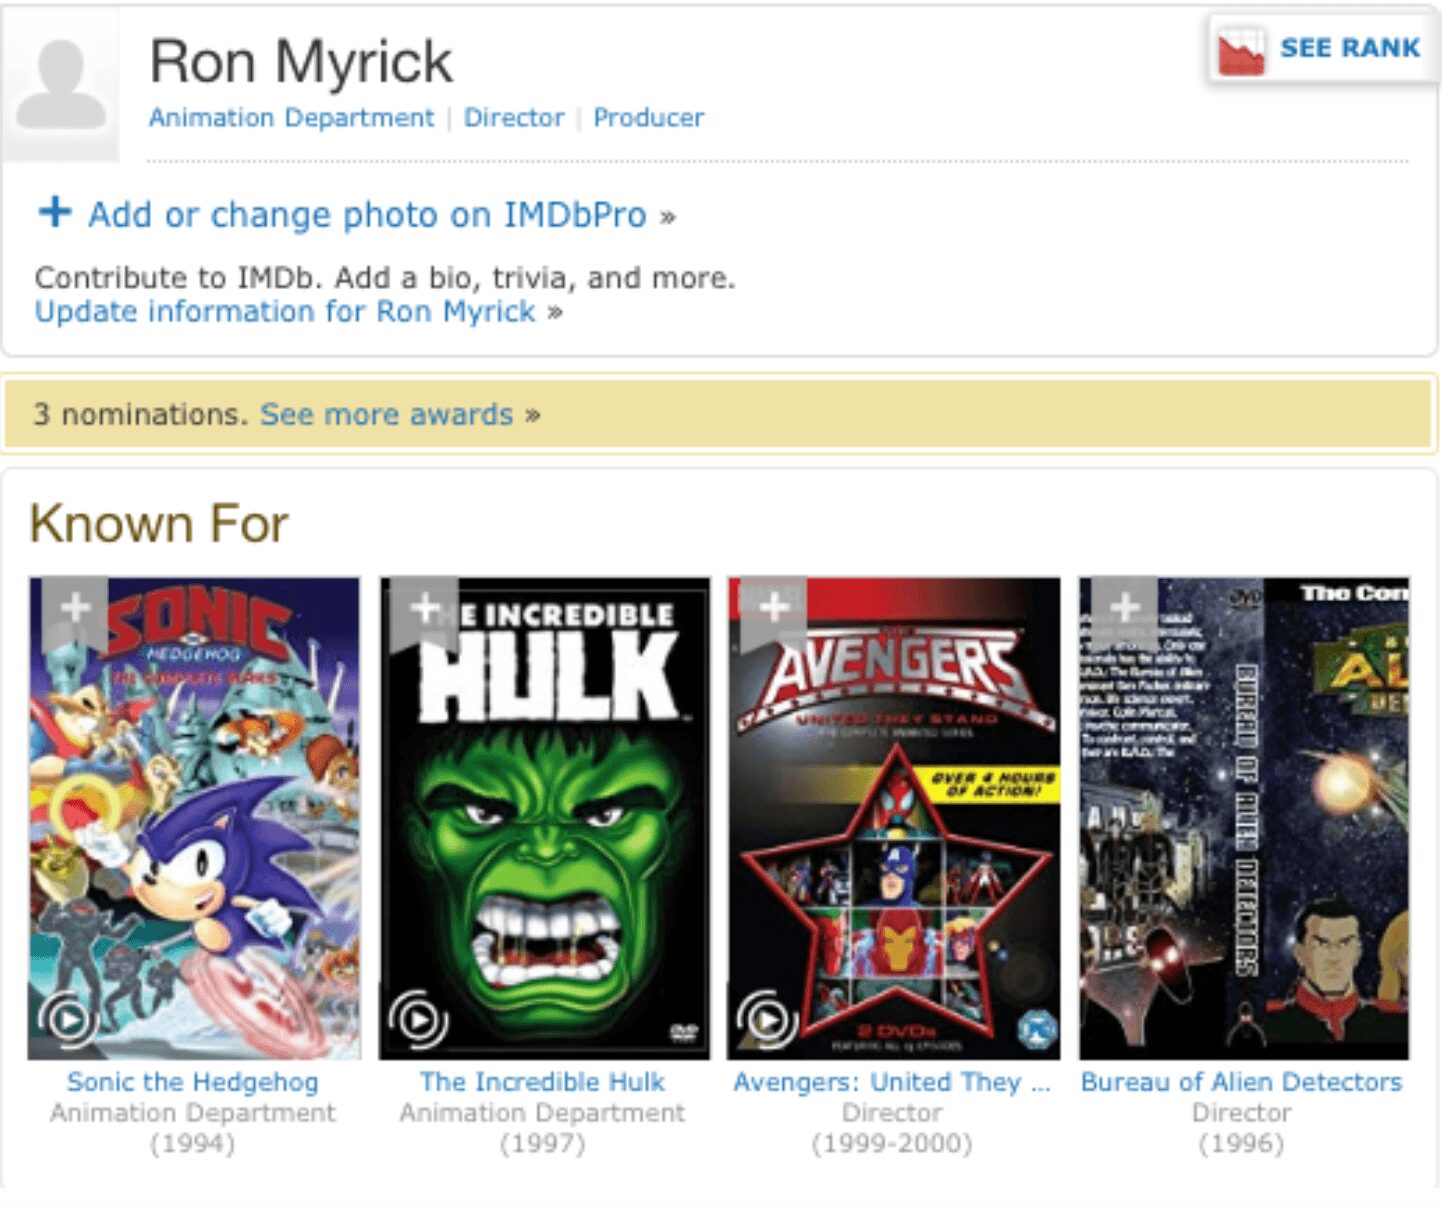Play The Incredible Hulk video icon
The image size is (1442, 1206).
[419, 1020]
